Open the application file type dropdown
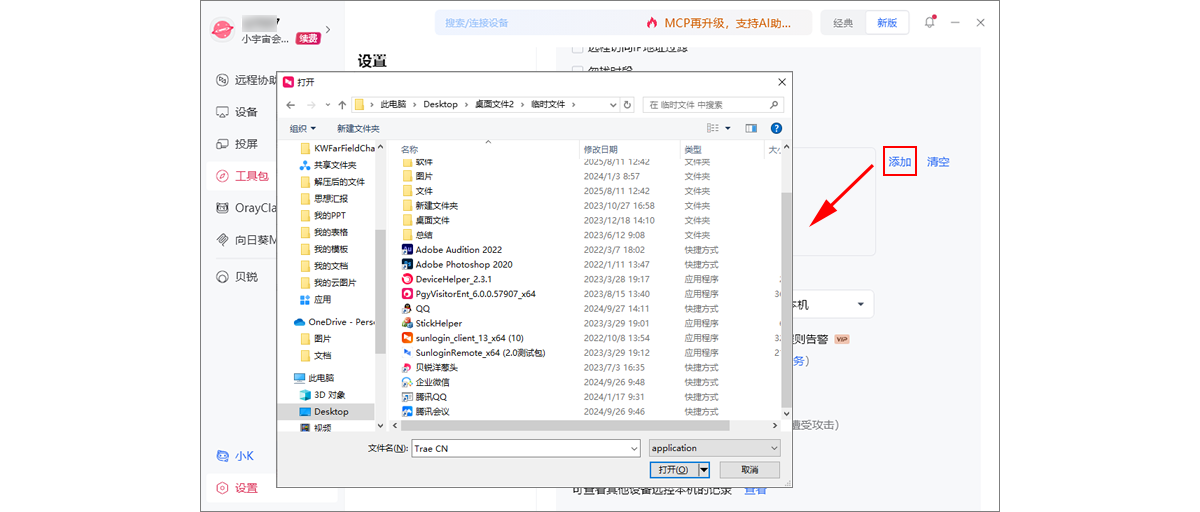This screenshot has height=512, width=1200. [714, 448]
